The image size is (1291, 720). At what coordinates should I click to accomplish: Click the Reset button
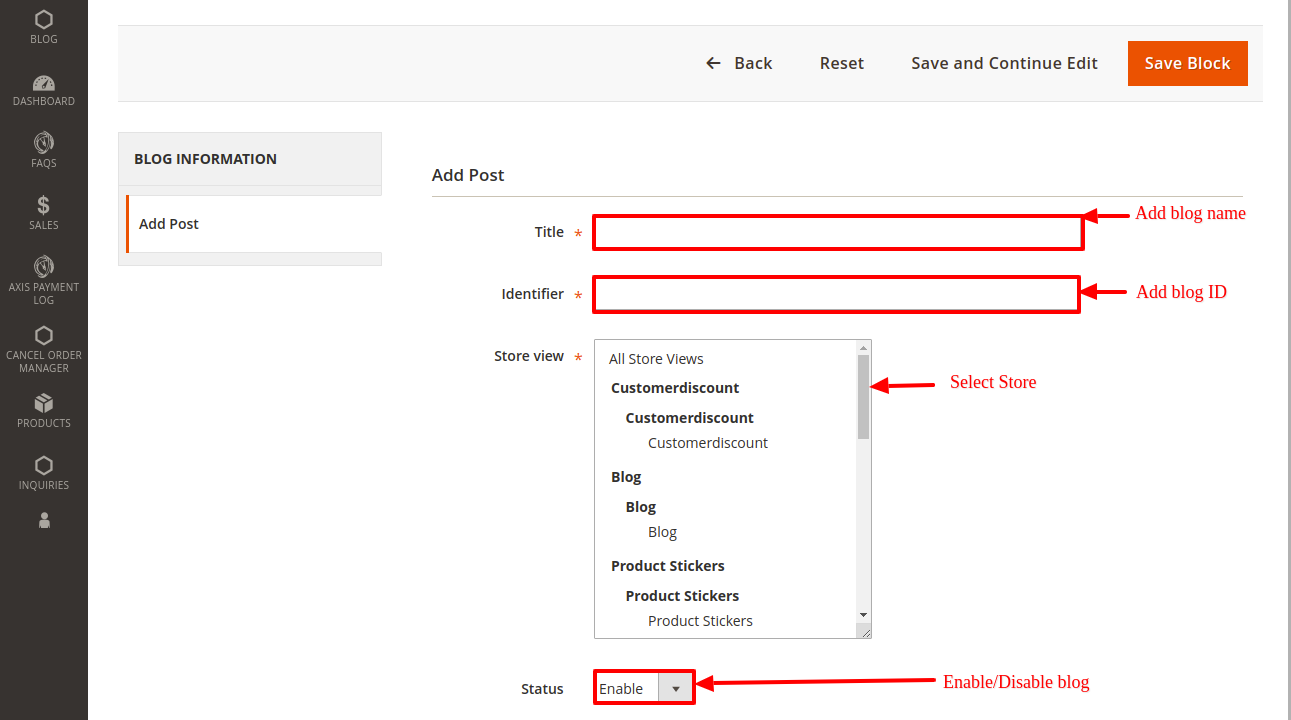click(x=841, y=63)
